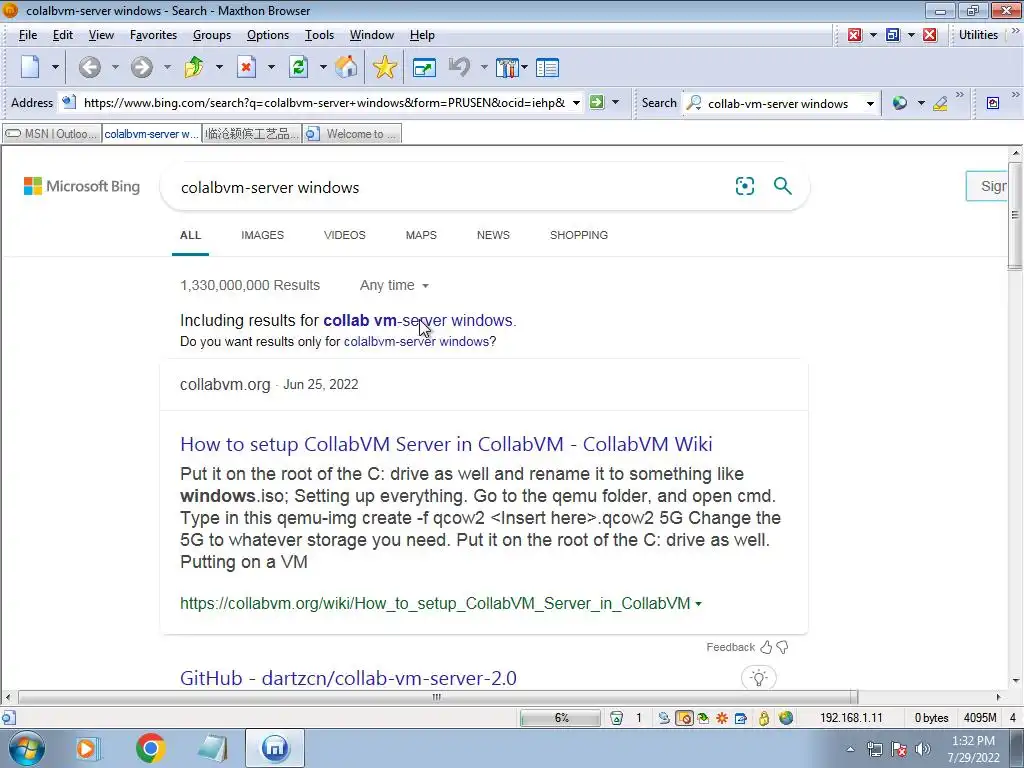Open How to setup CollabVM Server result
1024x768 pixels.
point(446,444)
